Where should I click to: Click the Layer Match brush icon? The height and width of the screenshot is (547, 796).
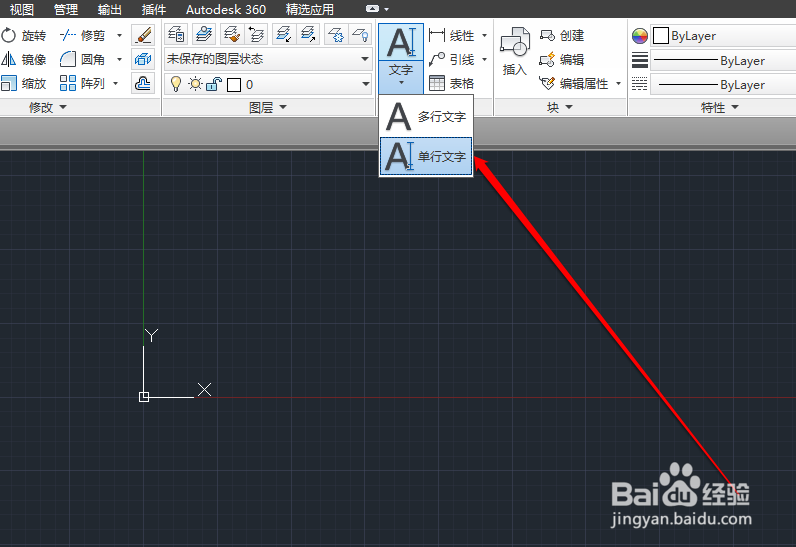point(232,35)
